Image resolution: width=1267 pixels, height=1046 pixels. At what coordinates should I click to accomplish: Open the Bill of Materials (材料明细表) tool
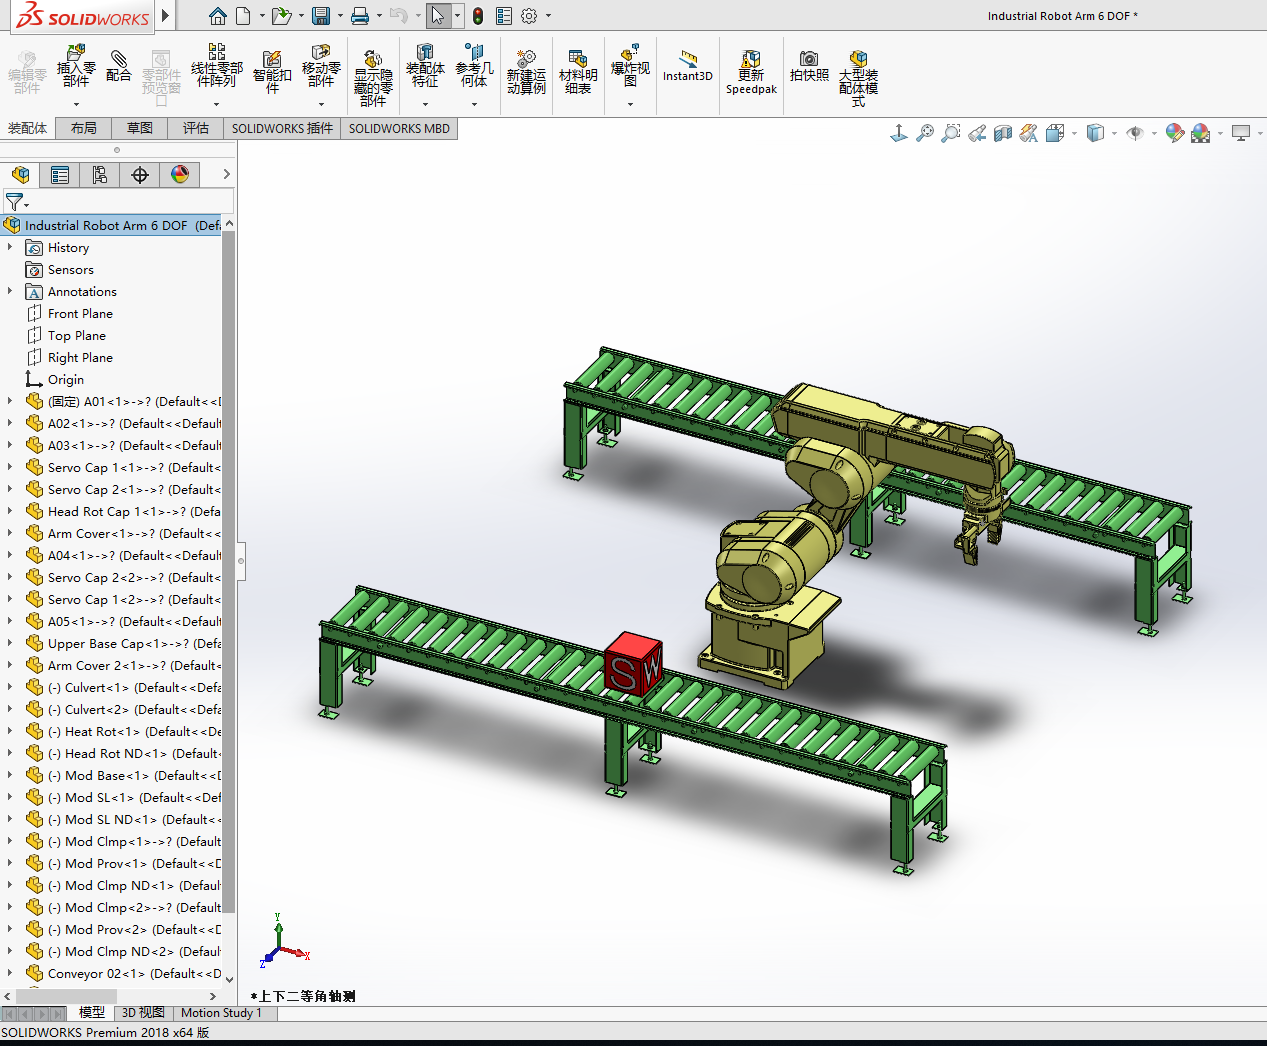[x=578, y=72]
